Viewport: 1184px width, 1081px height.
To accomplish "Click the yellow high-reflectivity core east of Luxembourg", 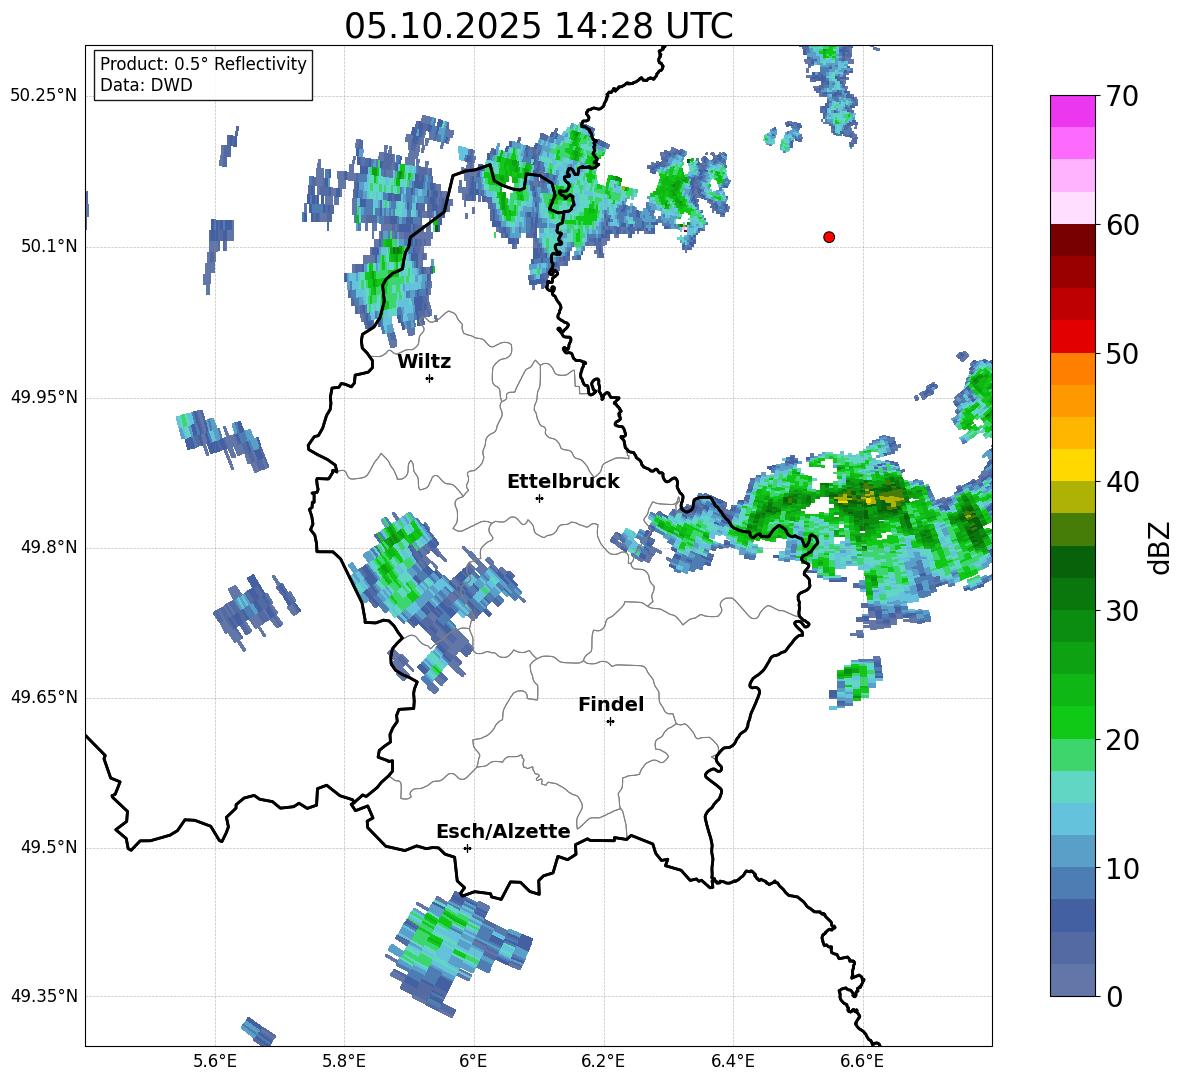I will 868,497.
